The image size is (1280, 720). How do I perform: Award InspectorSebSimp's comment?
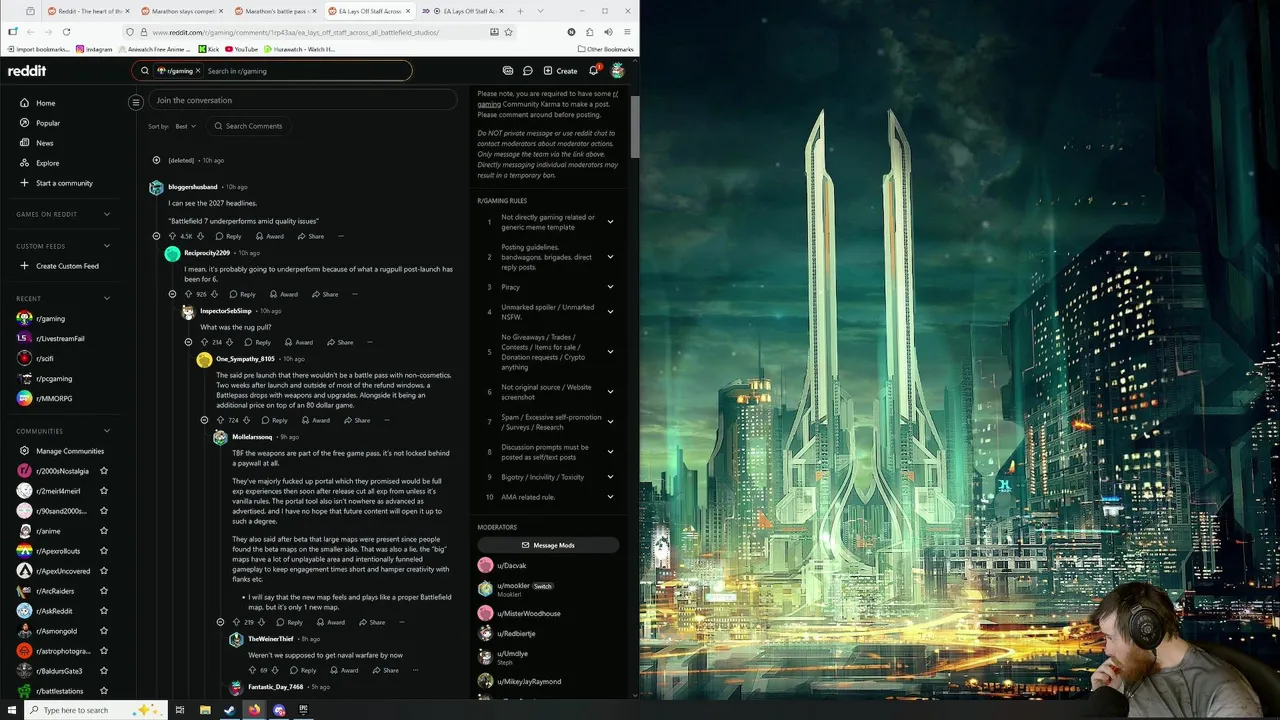[299, 342]
